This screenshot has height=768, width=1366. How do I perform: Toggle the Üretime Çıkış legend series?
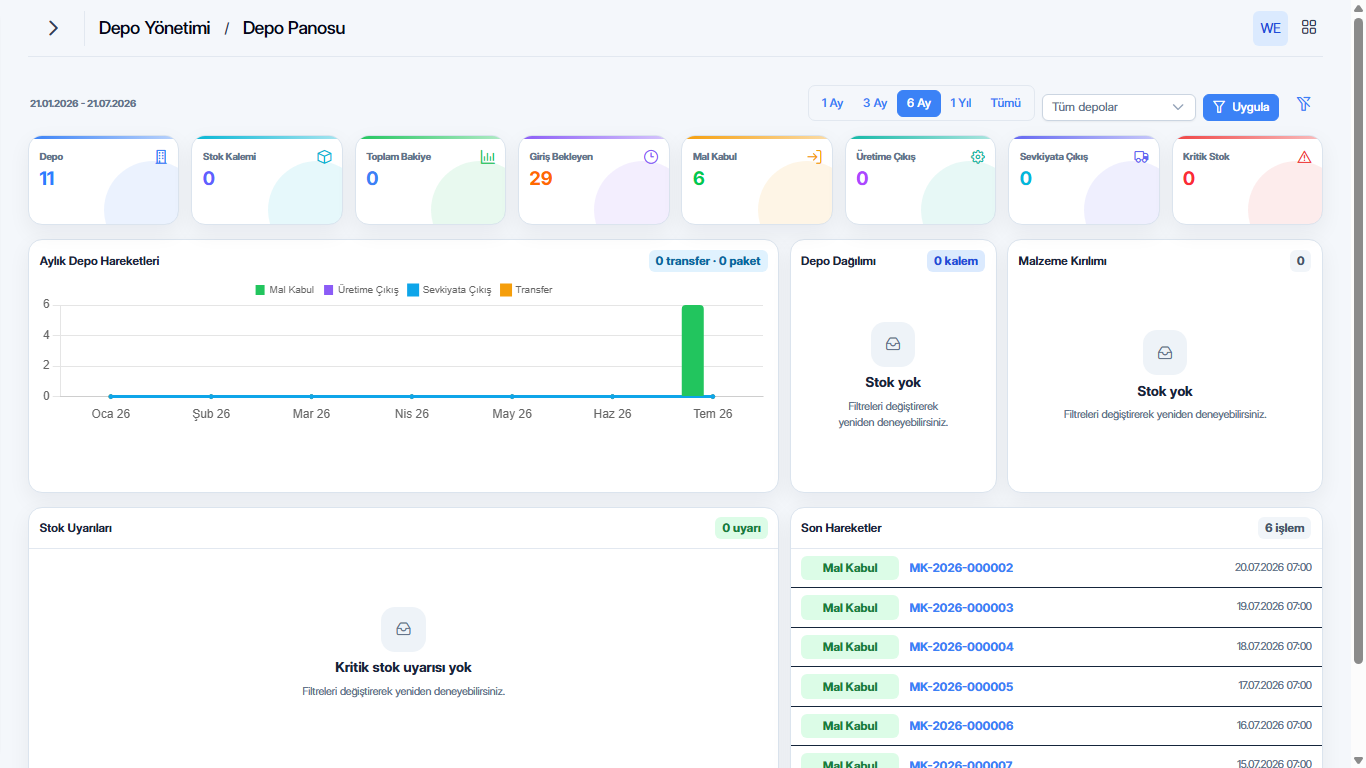[361, 290]
